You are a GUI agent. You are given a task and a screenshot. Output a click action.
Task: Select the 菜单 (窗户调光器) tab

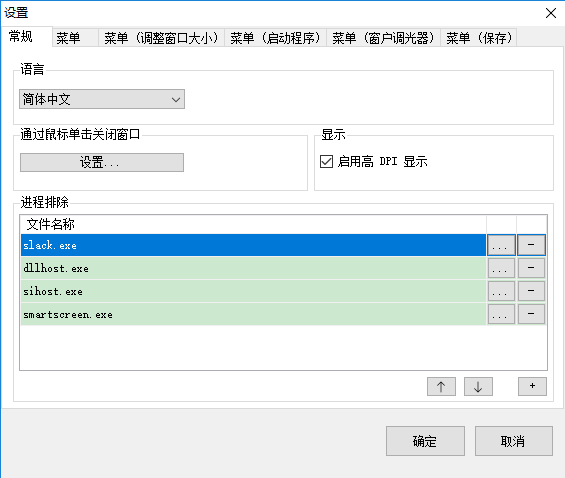[x=383, y=38]
